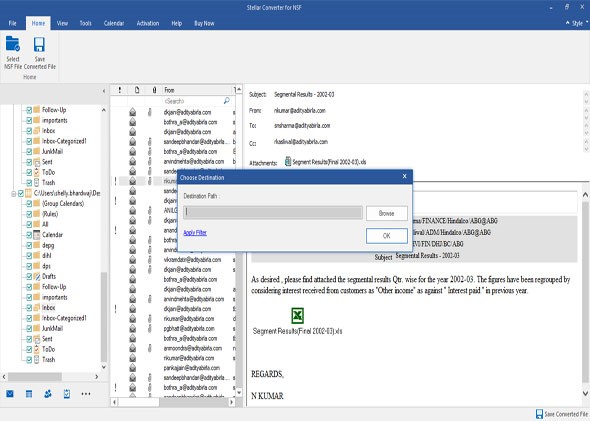Click the Select NSF File icon

point(12,44)
